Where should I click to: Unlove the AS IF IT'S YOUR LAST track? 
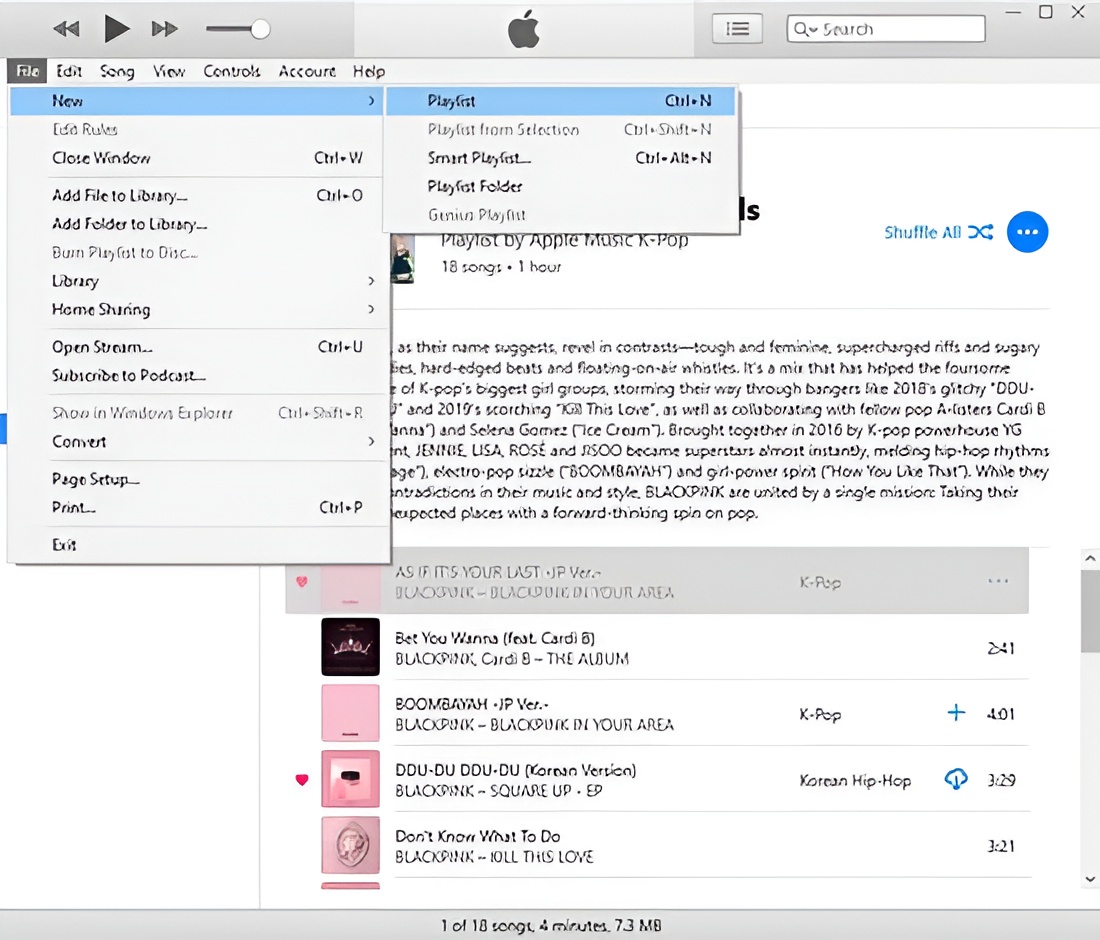coord(301,581)
